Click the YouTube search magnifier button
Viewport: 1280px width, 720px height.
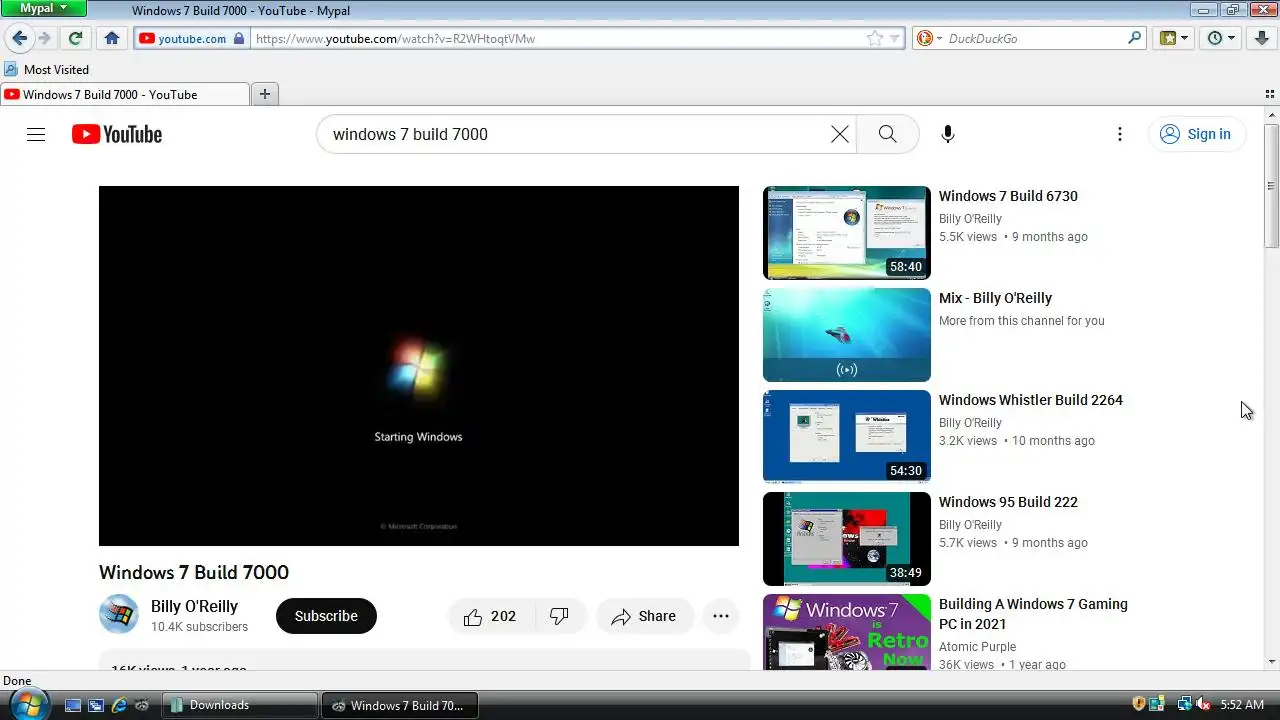pos(888,134)
